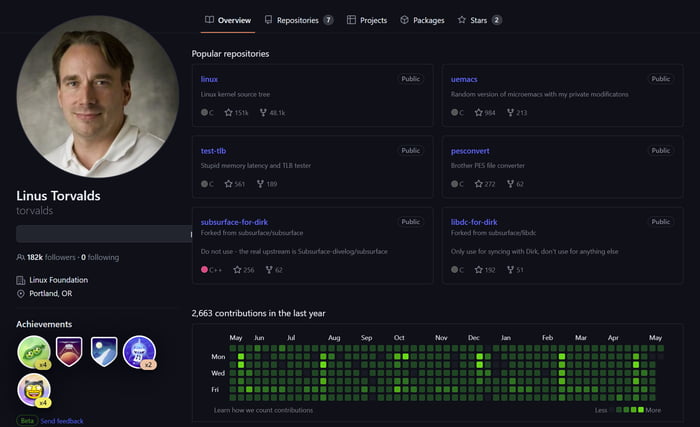700x427 pixels.
Task: Go to the Packages tab
Action: pyautogui.click(x=422, y=19)
